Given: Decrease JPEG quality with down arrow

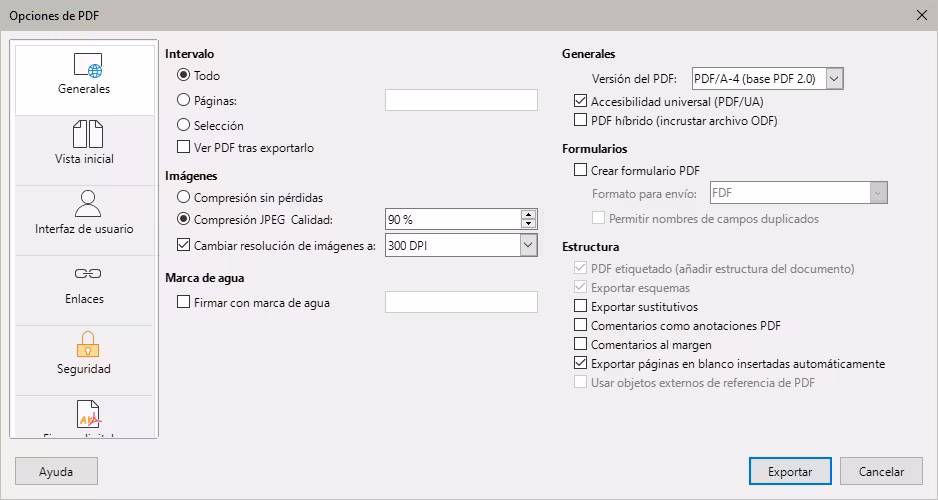Looking at the screenshot, I should [x=528, y=224].
